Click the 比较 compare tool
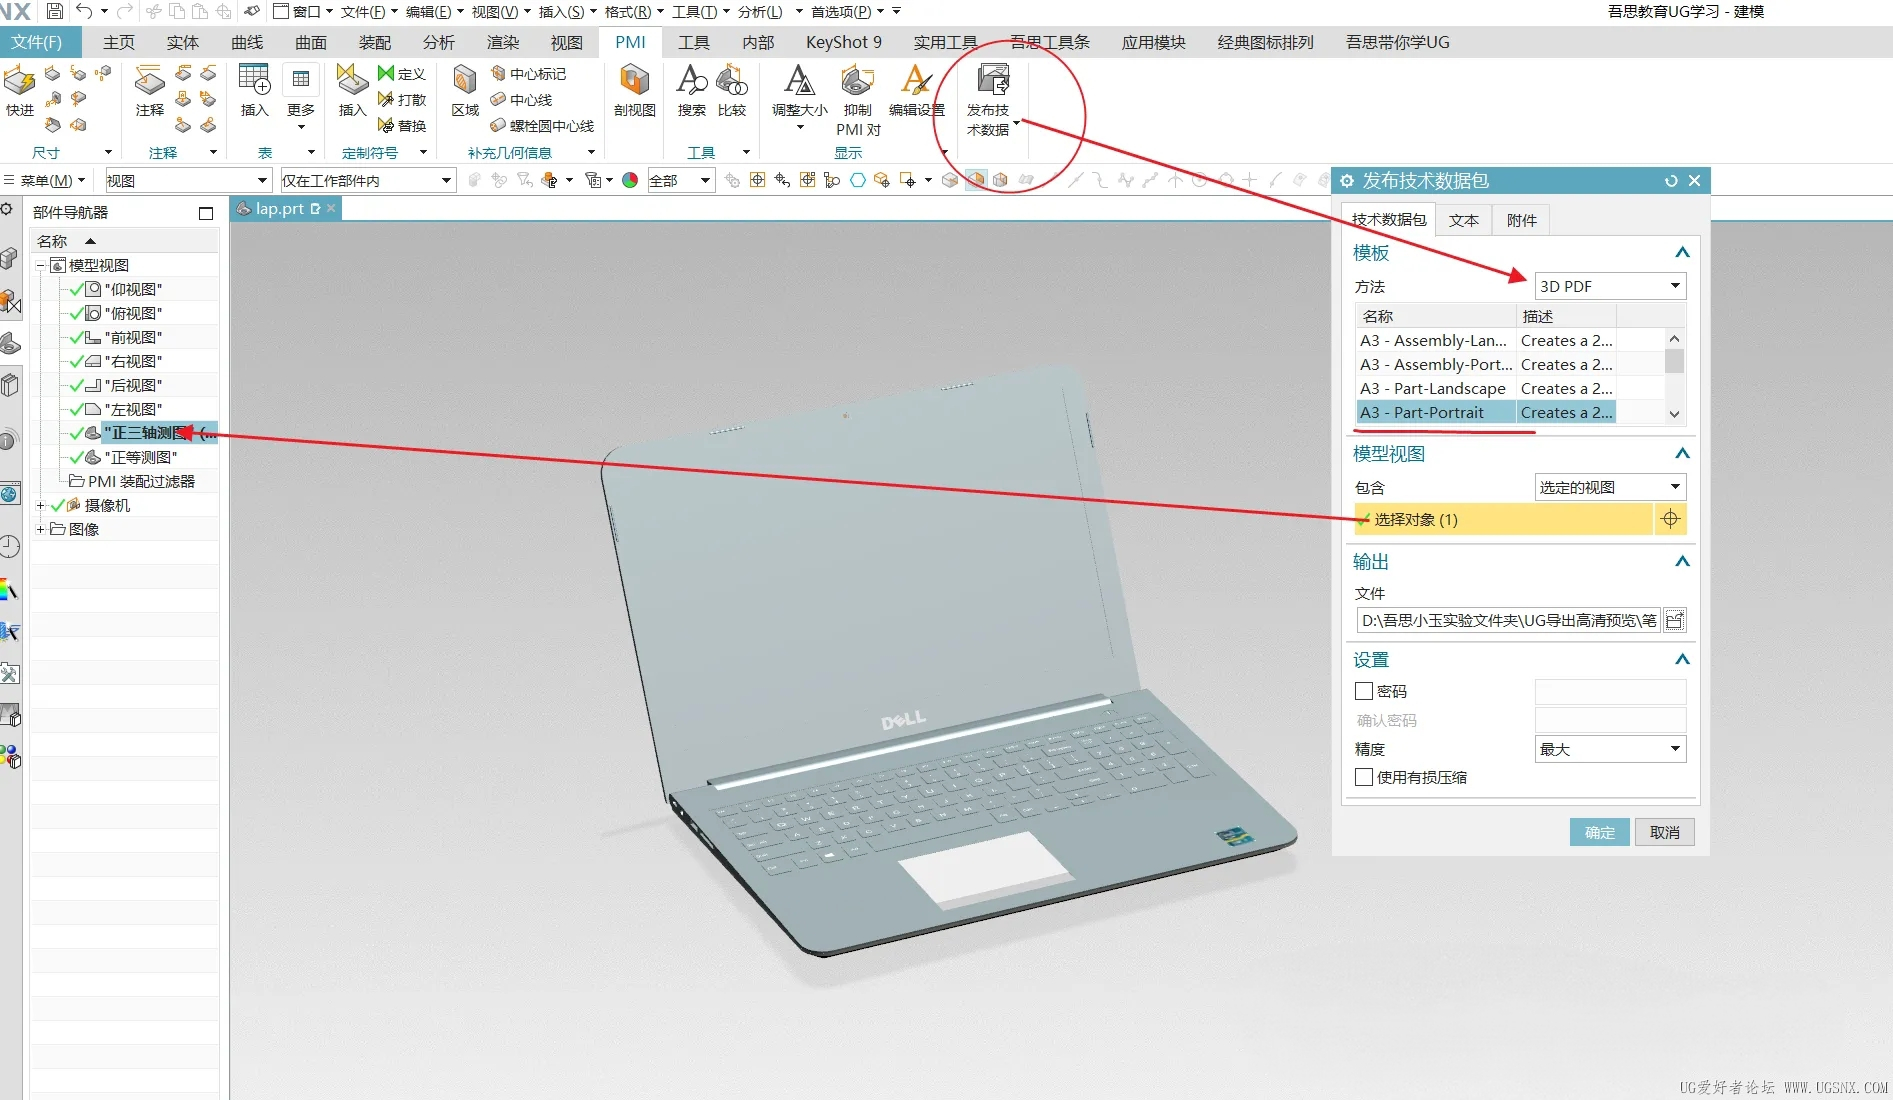Viewport: 1893px width, 1100px height. coord(732,90)
